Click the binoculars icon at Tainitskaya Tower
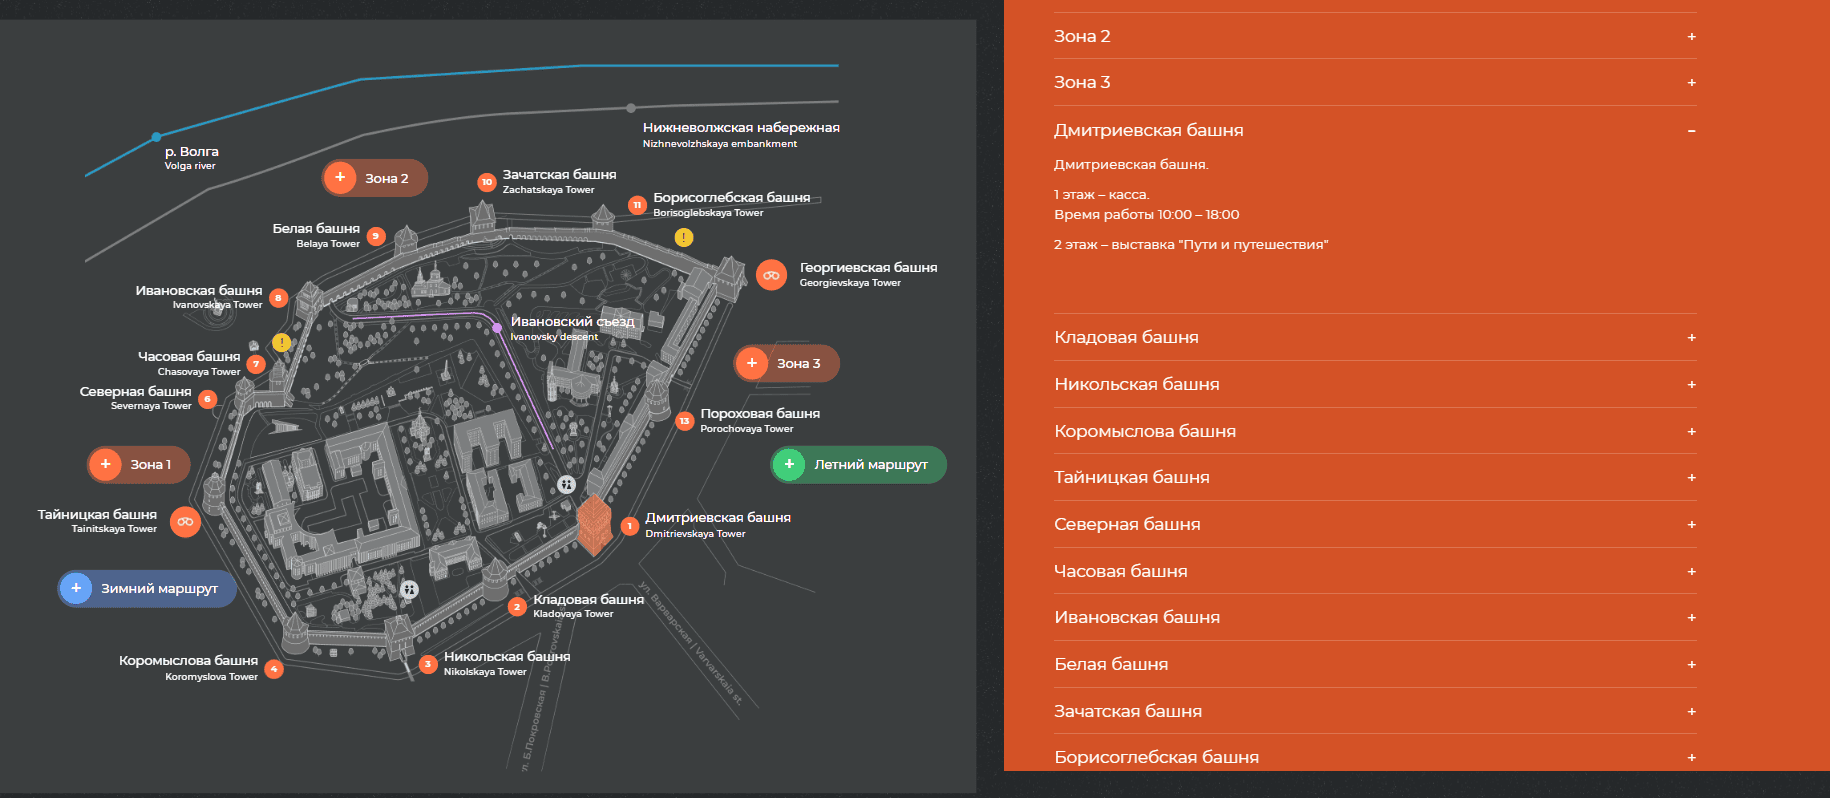The image size is (1830, 798). tap(185, 522)
